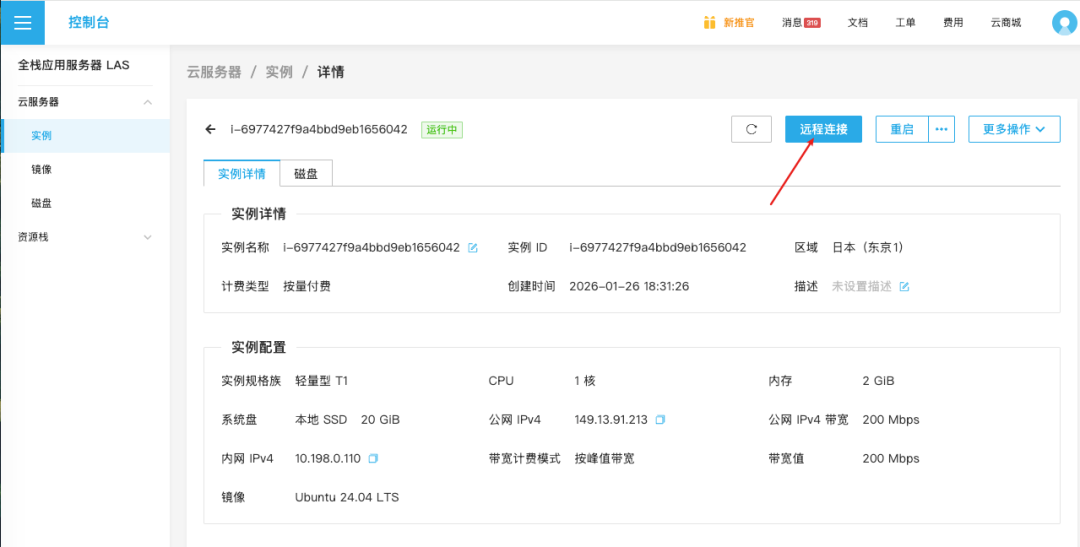Viewport: 1080px width, 547px height.
Task: Click the 本地 SSD 20 GiB value
Action: click(347, 420)
